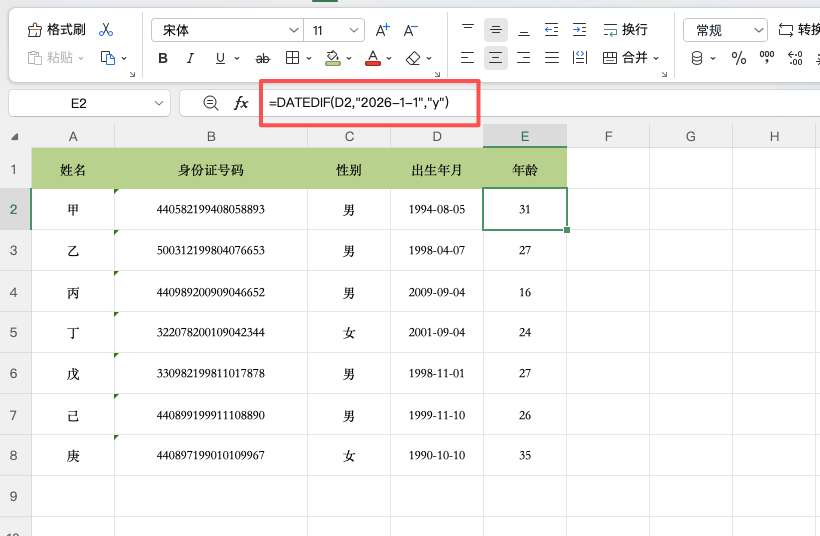Click the eraser clear formatting icon

tap(413, 58)
